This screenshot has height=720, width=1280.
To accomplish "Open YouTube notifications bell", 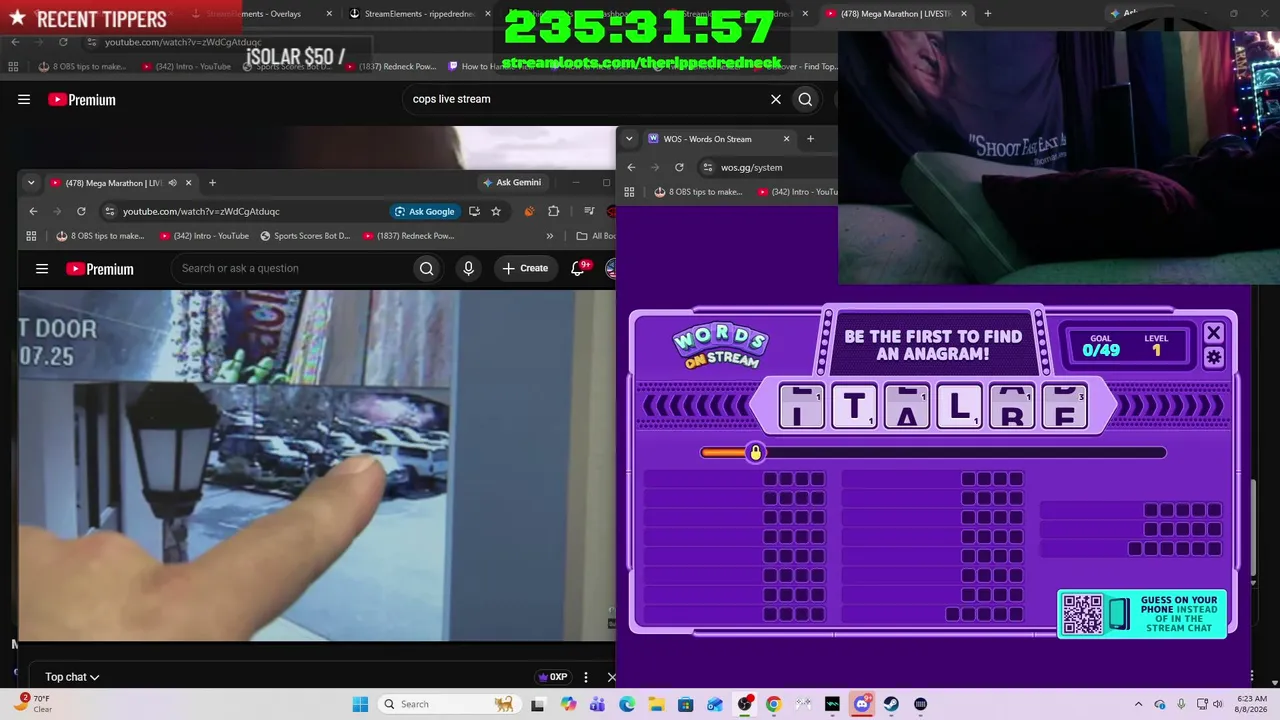I will pos(578,268).
